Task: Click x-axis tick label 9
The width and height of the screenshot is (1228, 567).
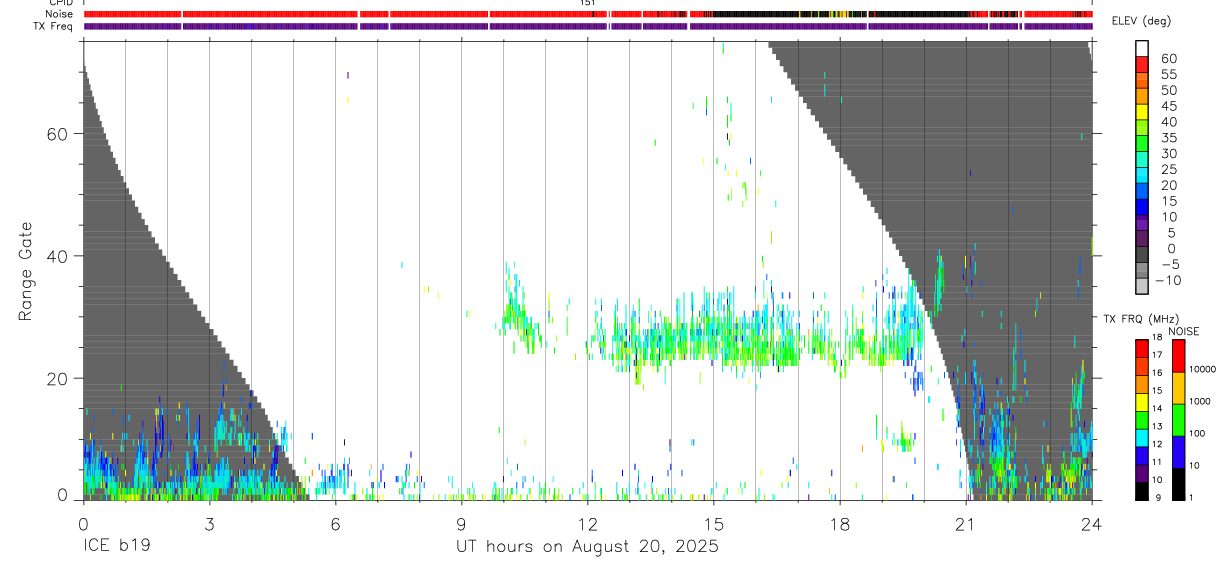Action: coord(461,523)
